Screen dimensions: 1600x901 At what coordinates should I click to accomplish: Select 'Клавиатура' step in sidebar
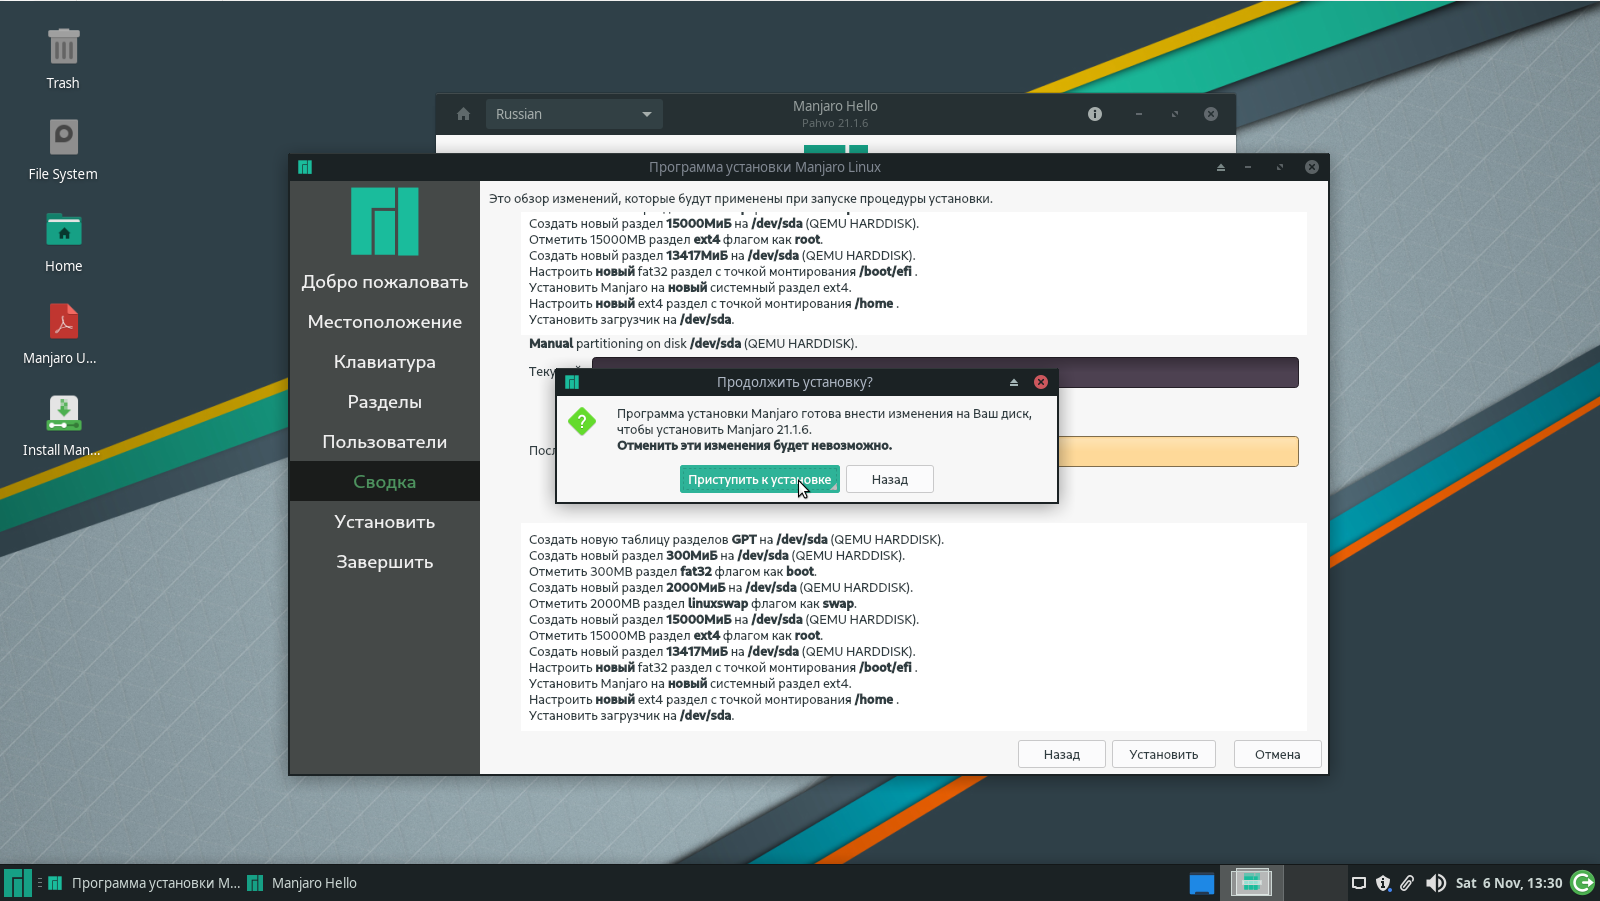tap(385, 362)
